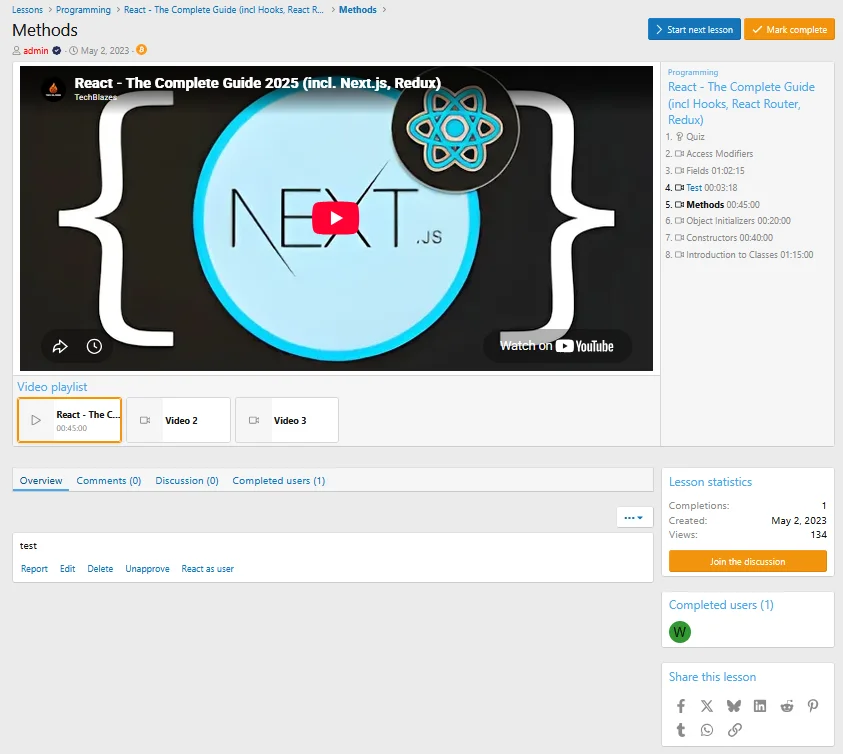Click the play icon in first playlist item

[x=35, y=420]
